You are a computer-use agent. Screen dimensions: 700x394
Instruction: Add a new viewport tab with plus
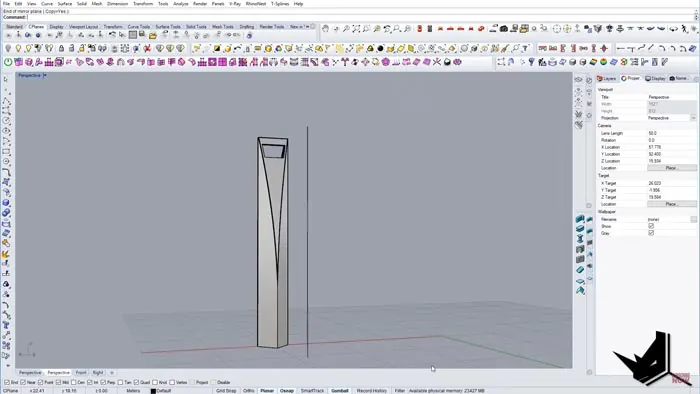pos(112,373)
